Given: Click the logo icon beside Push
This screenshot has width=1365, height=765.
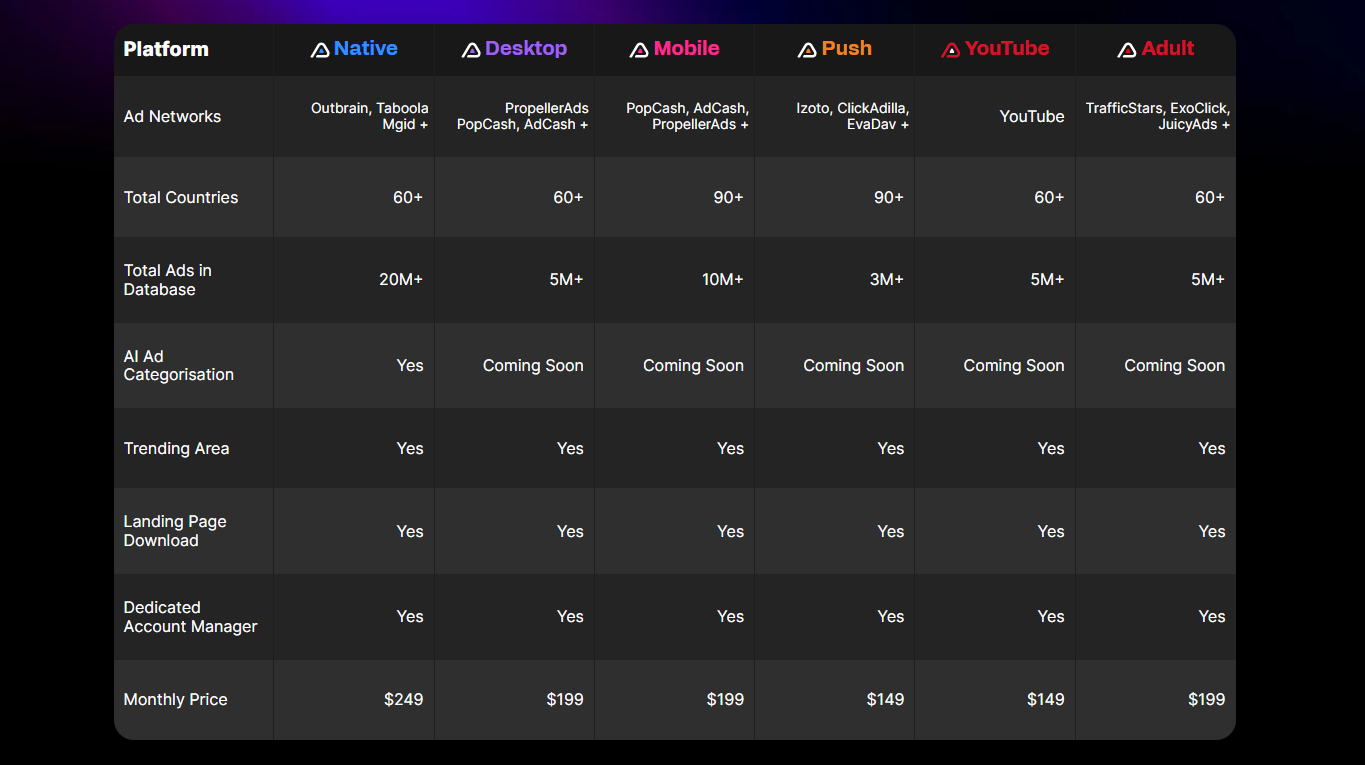Looking at the screenshot, I should (807, 50).
